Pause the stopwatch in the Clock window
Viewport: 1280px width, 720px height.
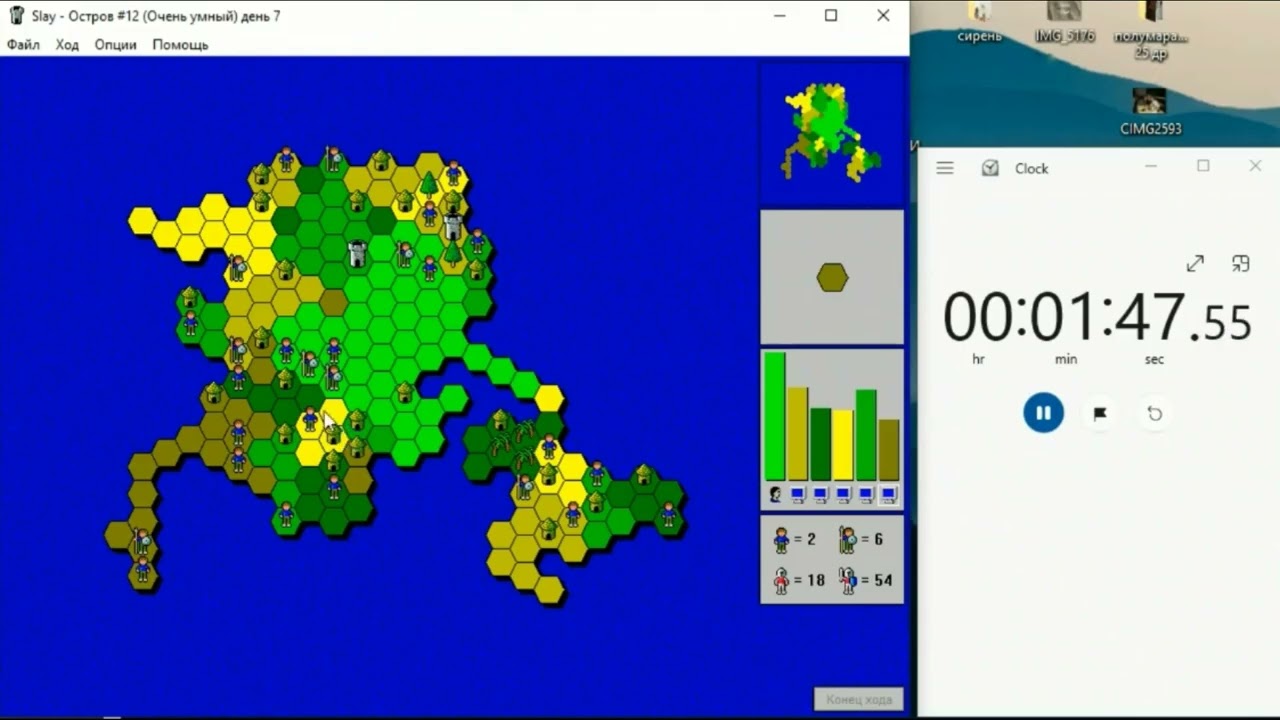[1043, 413]
